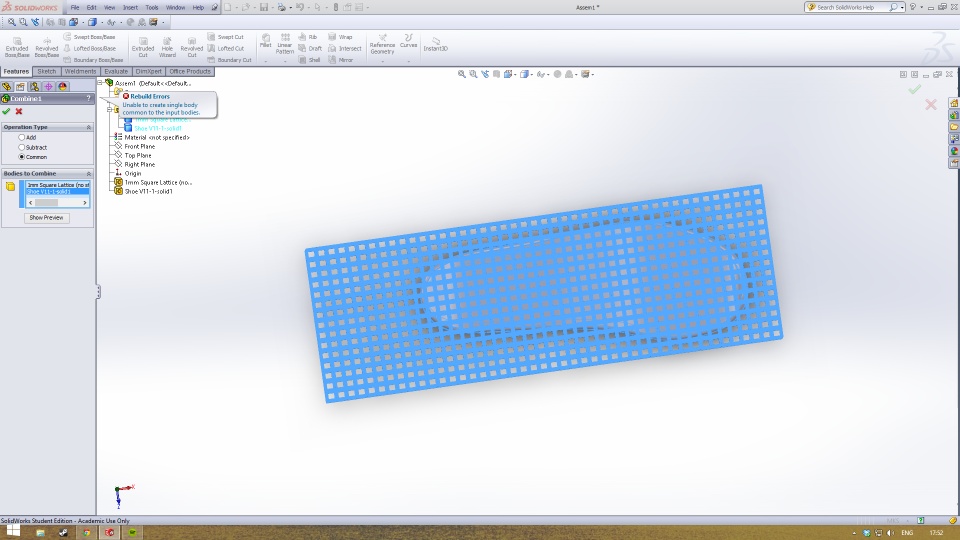This screenshot has width=960, height=540.
Task: Select Material <not specified> tree item
Action: coord(157,137)
